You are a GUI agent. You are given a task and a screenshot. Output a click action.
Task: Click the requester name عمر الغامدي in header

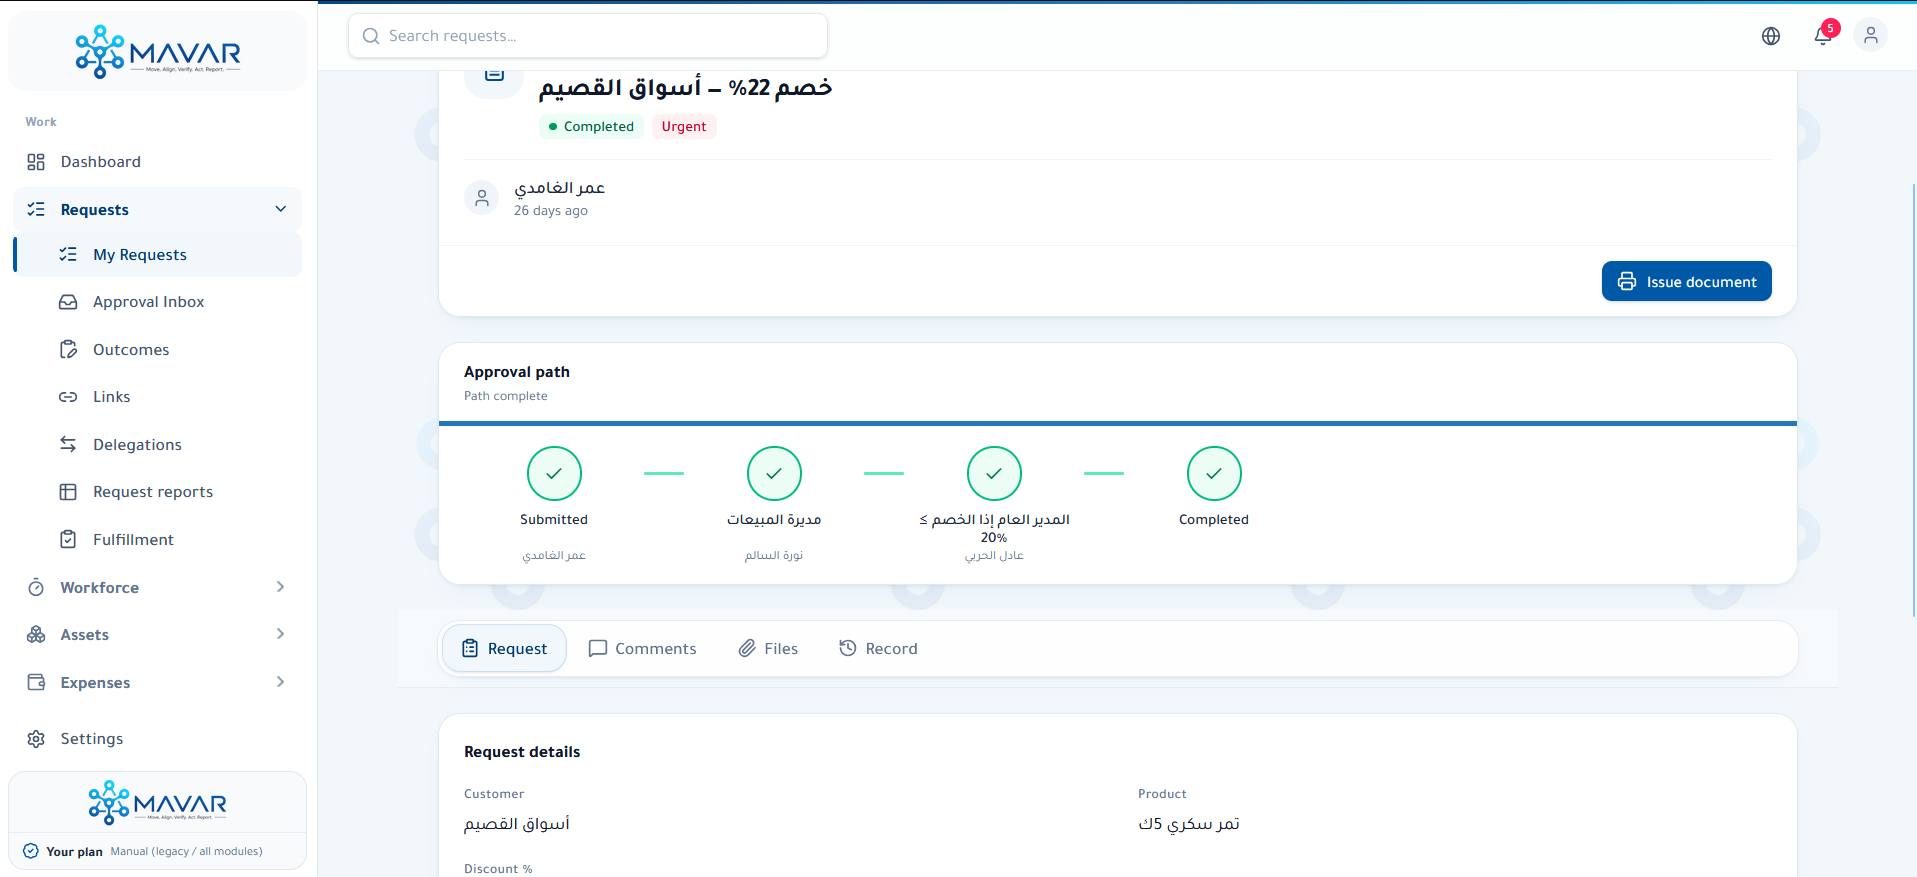coord(560,188)
